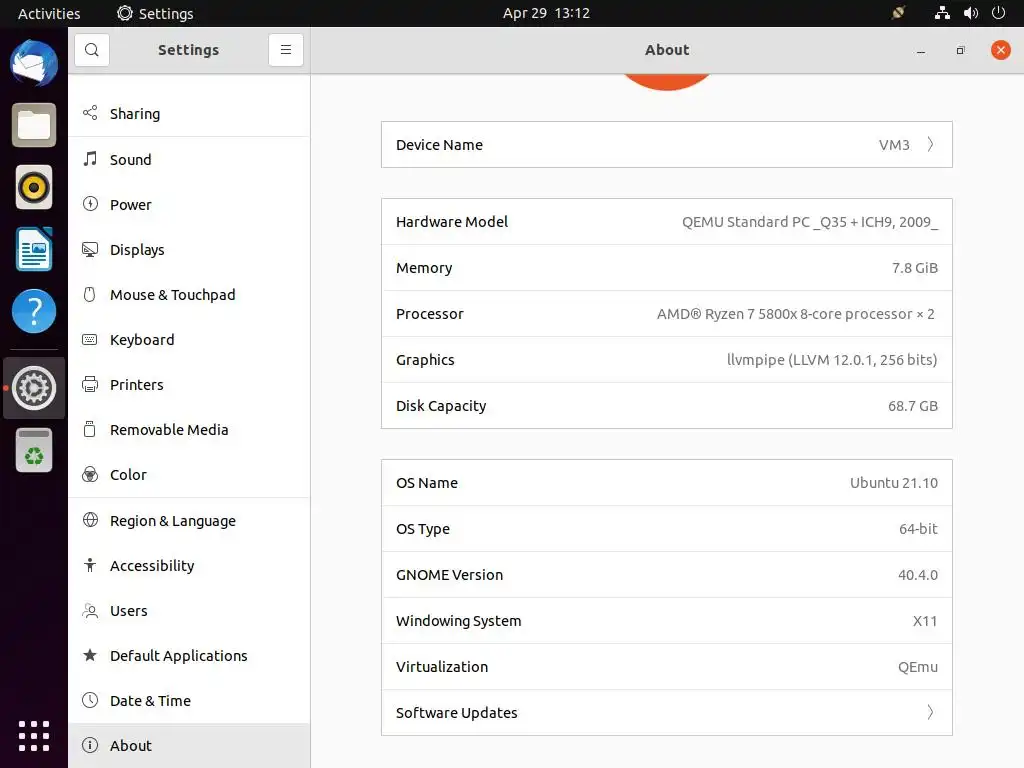Click the OS Type value 64-bit
Image resolution: width=1024 pixels, height=768 pixels.
(x=918, y=528)
